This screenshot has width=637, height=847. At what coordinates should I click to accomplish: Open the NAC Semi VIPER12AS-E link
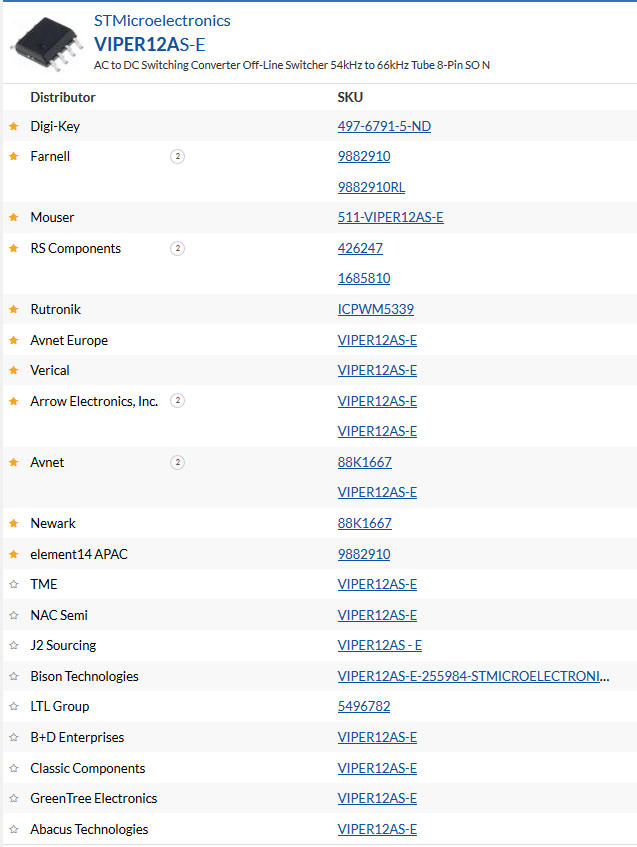pos(377,615)
